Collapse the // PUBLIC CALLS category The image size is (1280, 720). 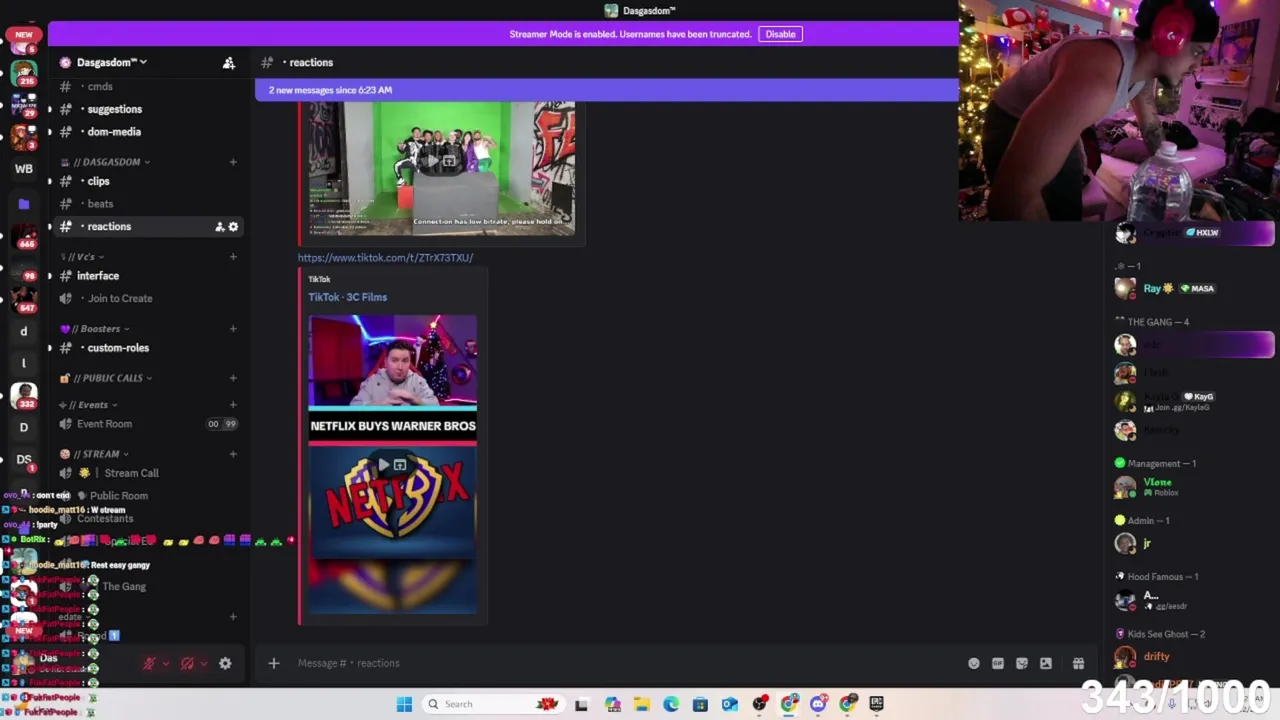[x=106, y=378]
